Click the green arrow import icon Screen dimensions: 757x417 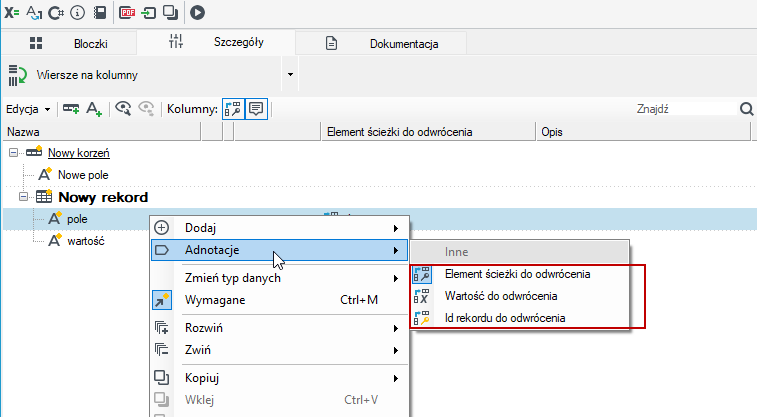(148, 13)
